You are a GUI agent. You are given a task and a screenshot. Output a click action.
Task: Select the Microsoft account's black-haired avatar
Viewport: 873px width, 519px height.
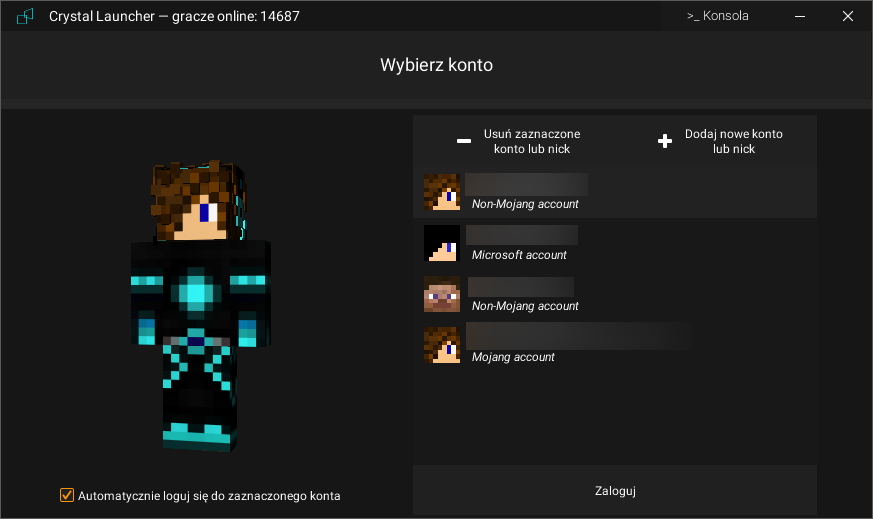[442, 243]
